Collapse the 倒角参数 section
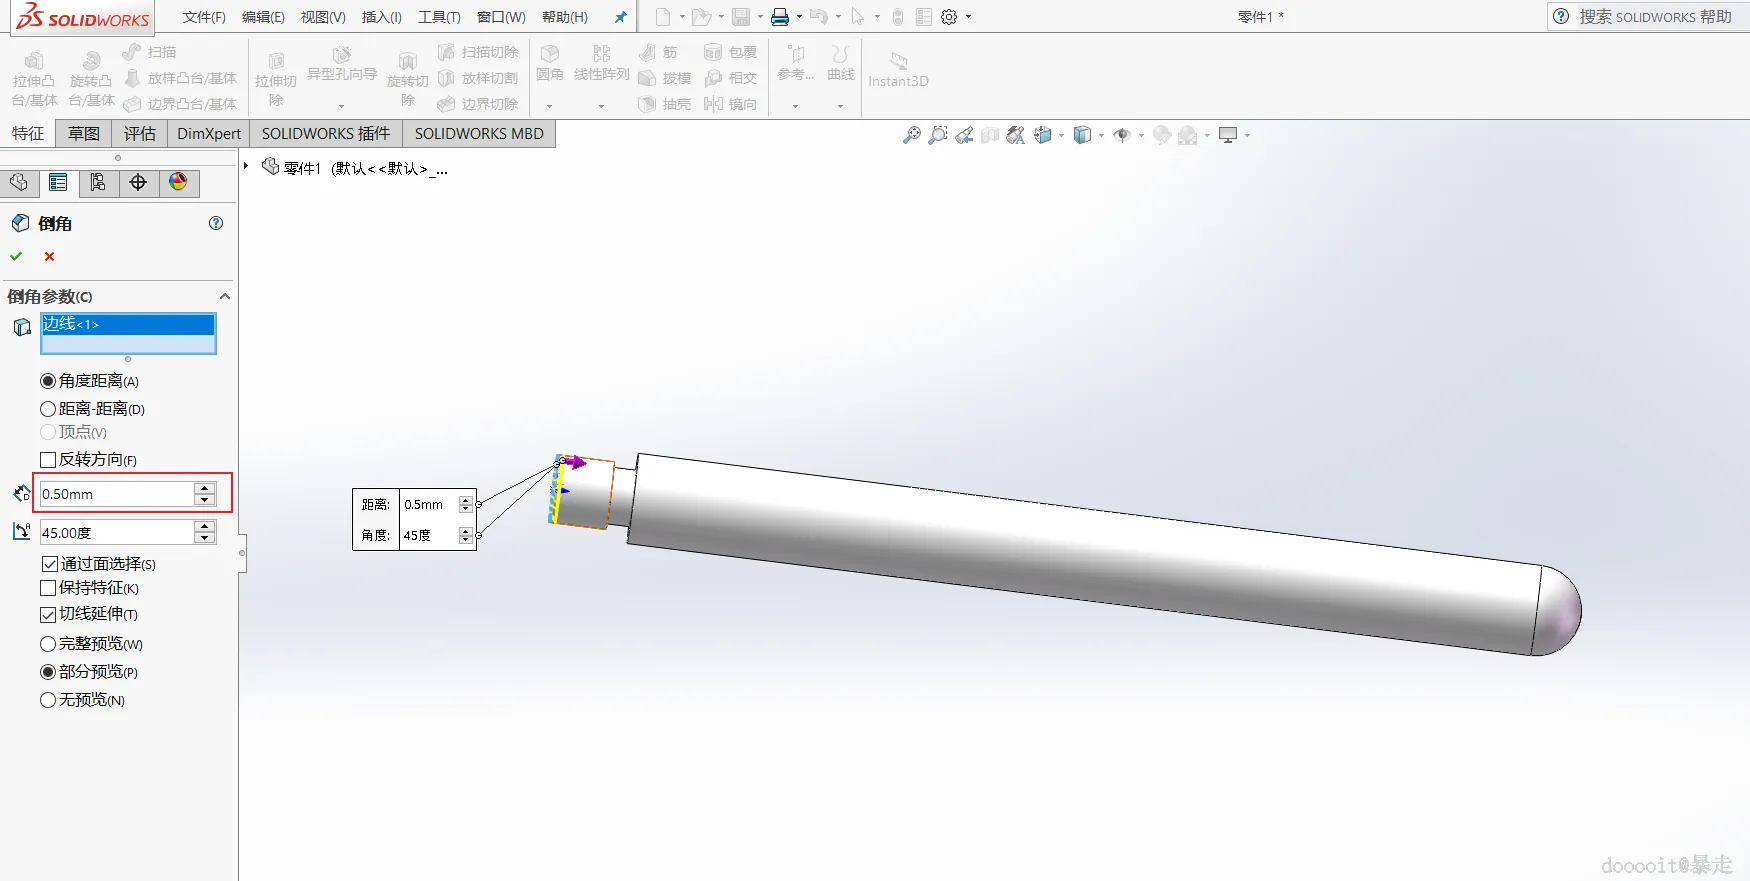 point(225,296)
